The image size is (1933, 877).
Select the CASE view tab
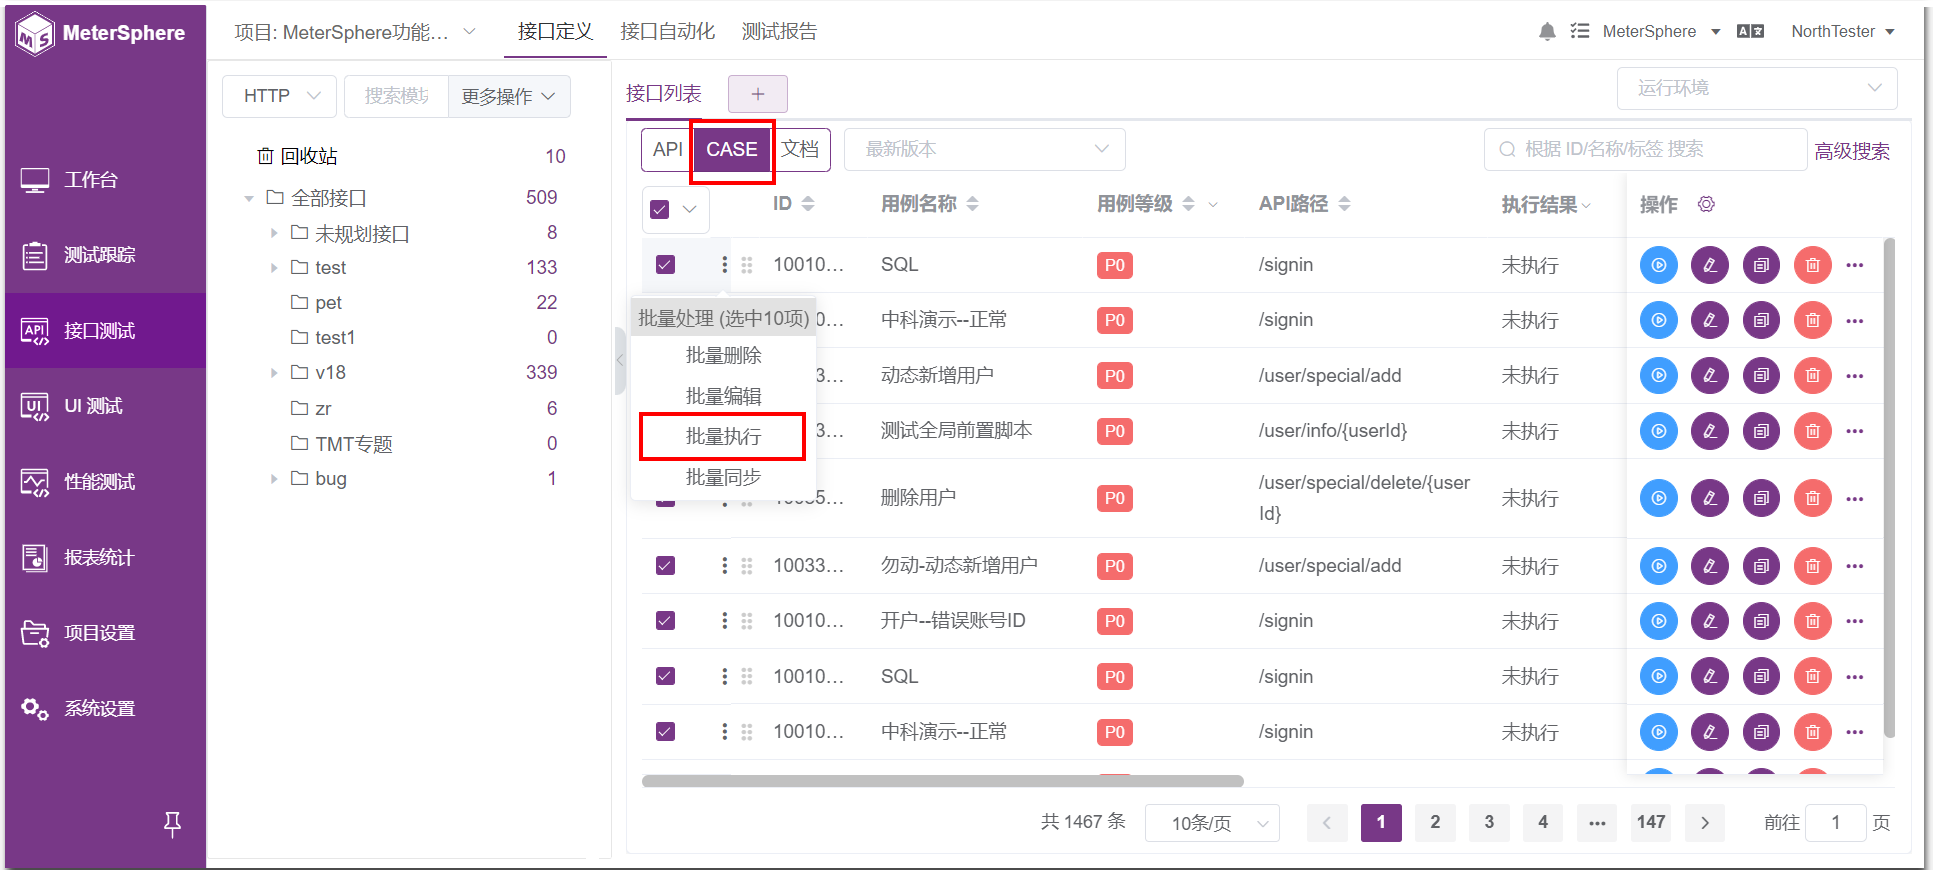point(732,150)
